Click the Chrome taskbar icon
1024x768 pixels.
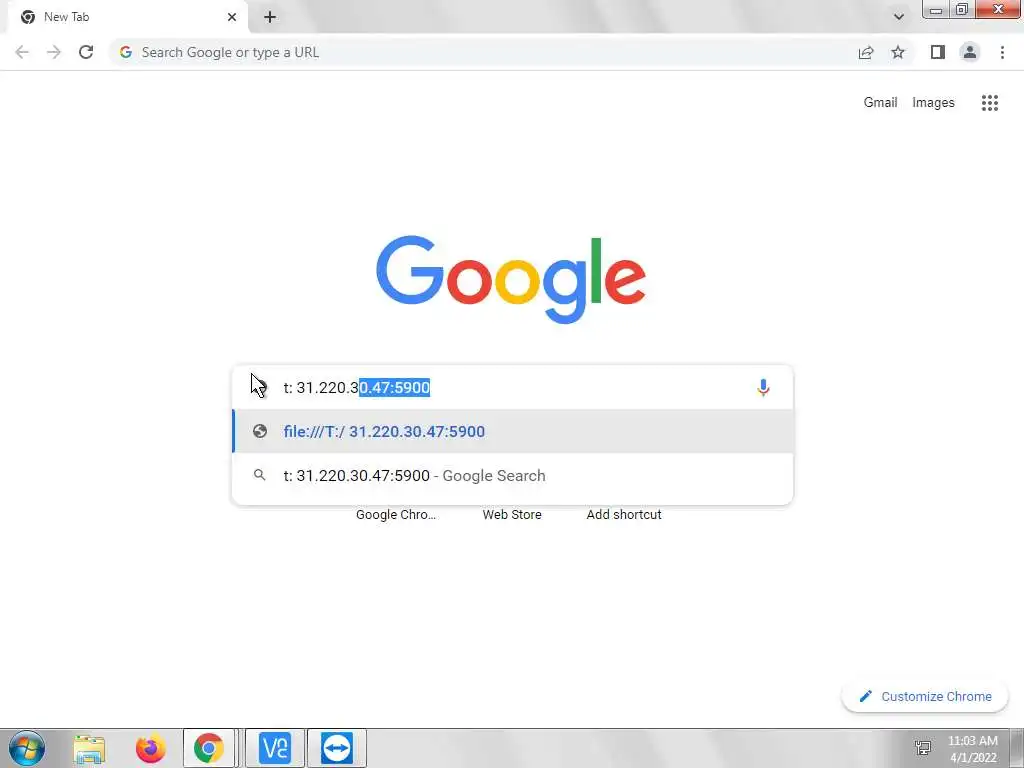(x=208, y=748)
